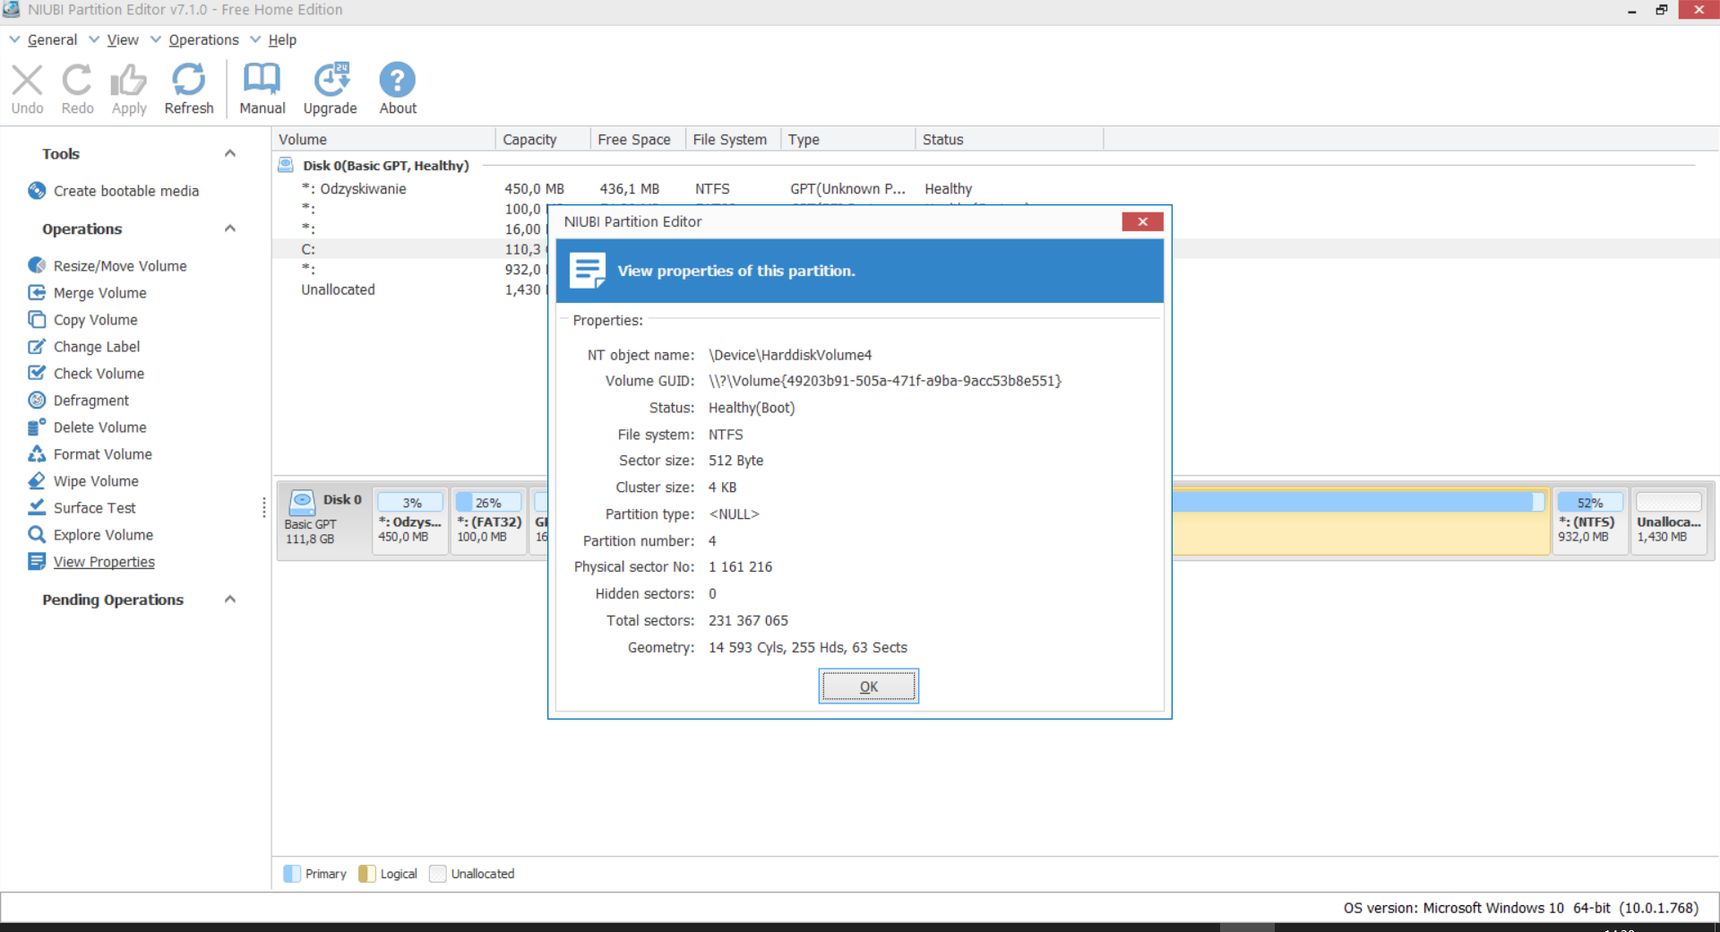Select the Format Volume icon
The image size is (1720, 932).
37,454
